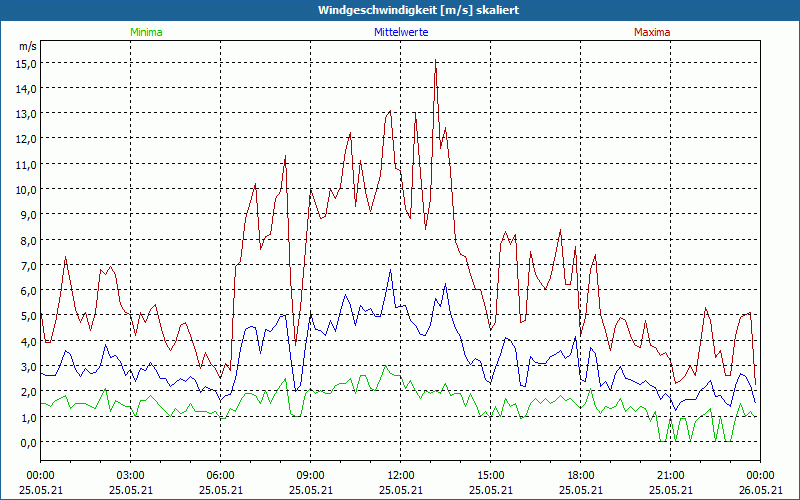The image size is (800, 500).
Task: Click the 09:00 time axis label
Action: point(311,476)
